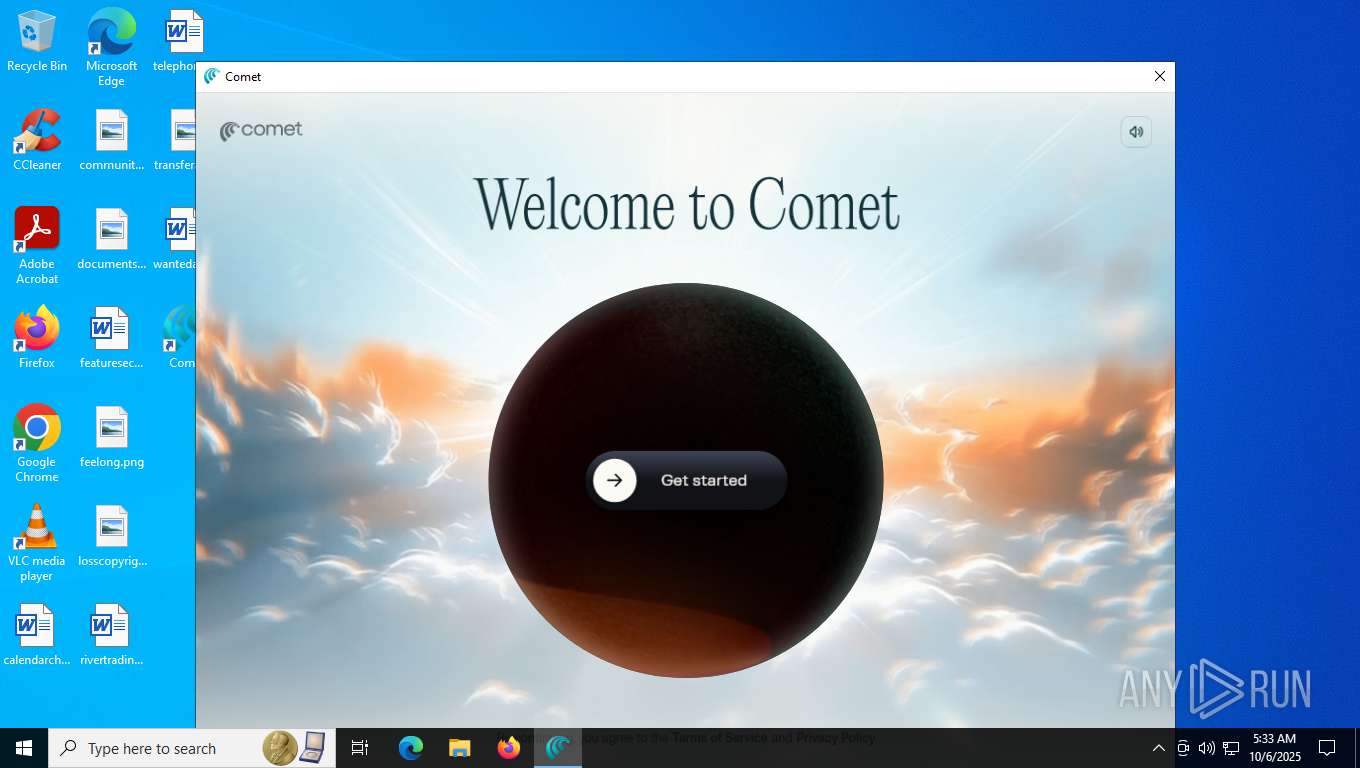Close the Comet welcome window
Image resolution: width=1360 pixels, height=768 pixels.
pos(1160,76)
